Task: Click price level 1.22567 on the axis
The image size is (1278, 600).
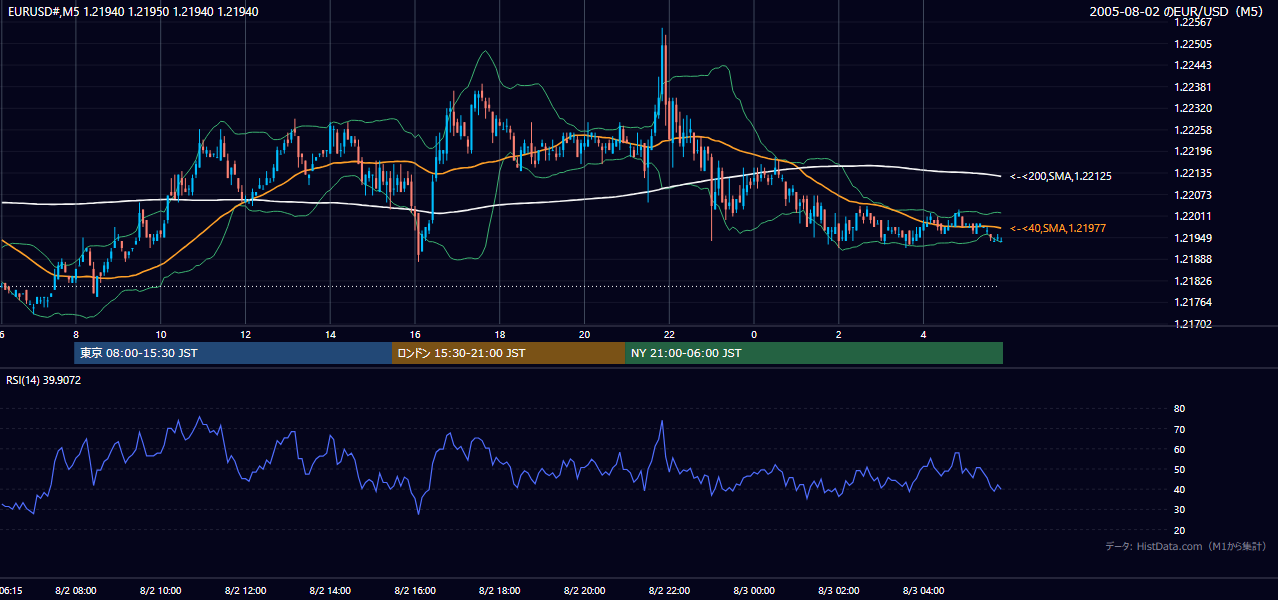Action: [1193, 22]
